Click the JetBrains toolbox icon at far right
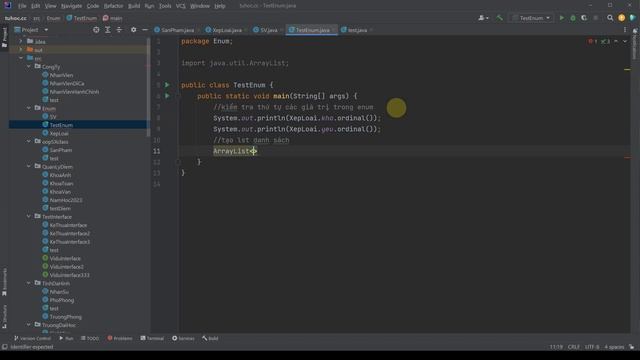Screen dimensions: 640x360 point(632,18)
